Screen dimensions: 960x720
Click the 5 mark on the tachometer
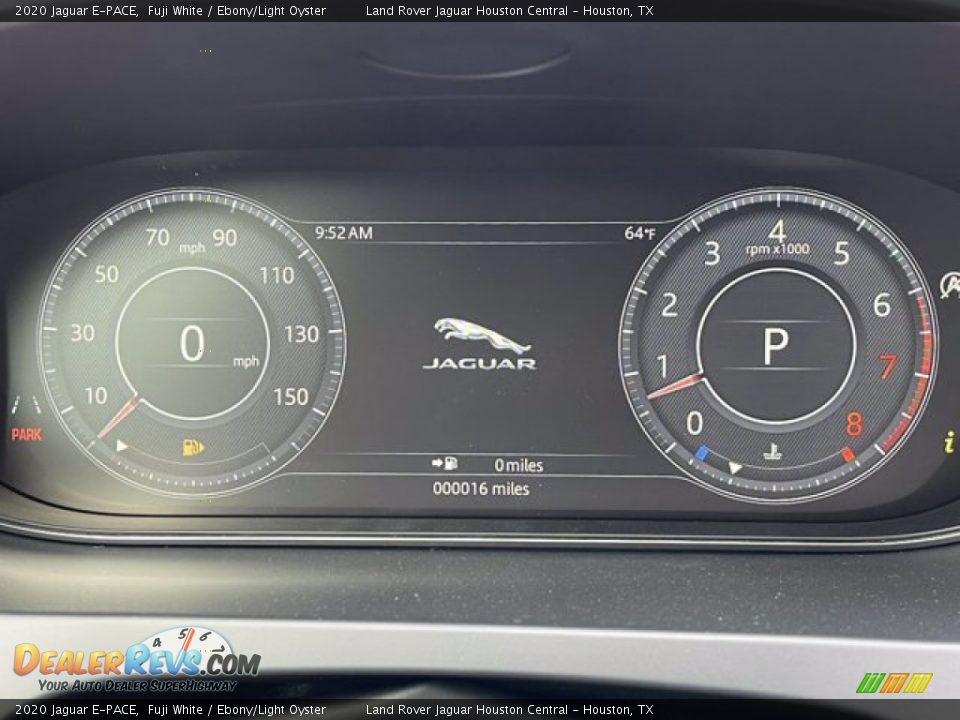(x=842, y=253)
